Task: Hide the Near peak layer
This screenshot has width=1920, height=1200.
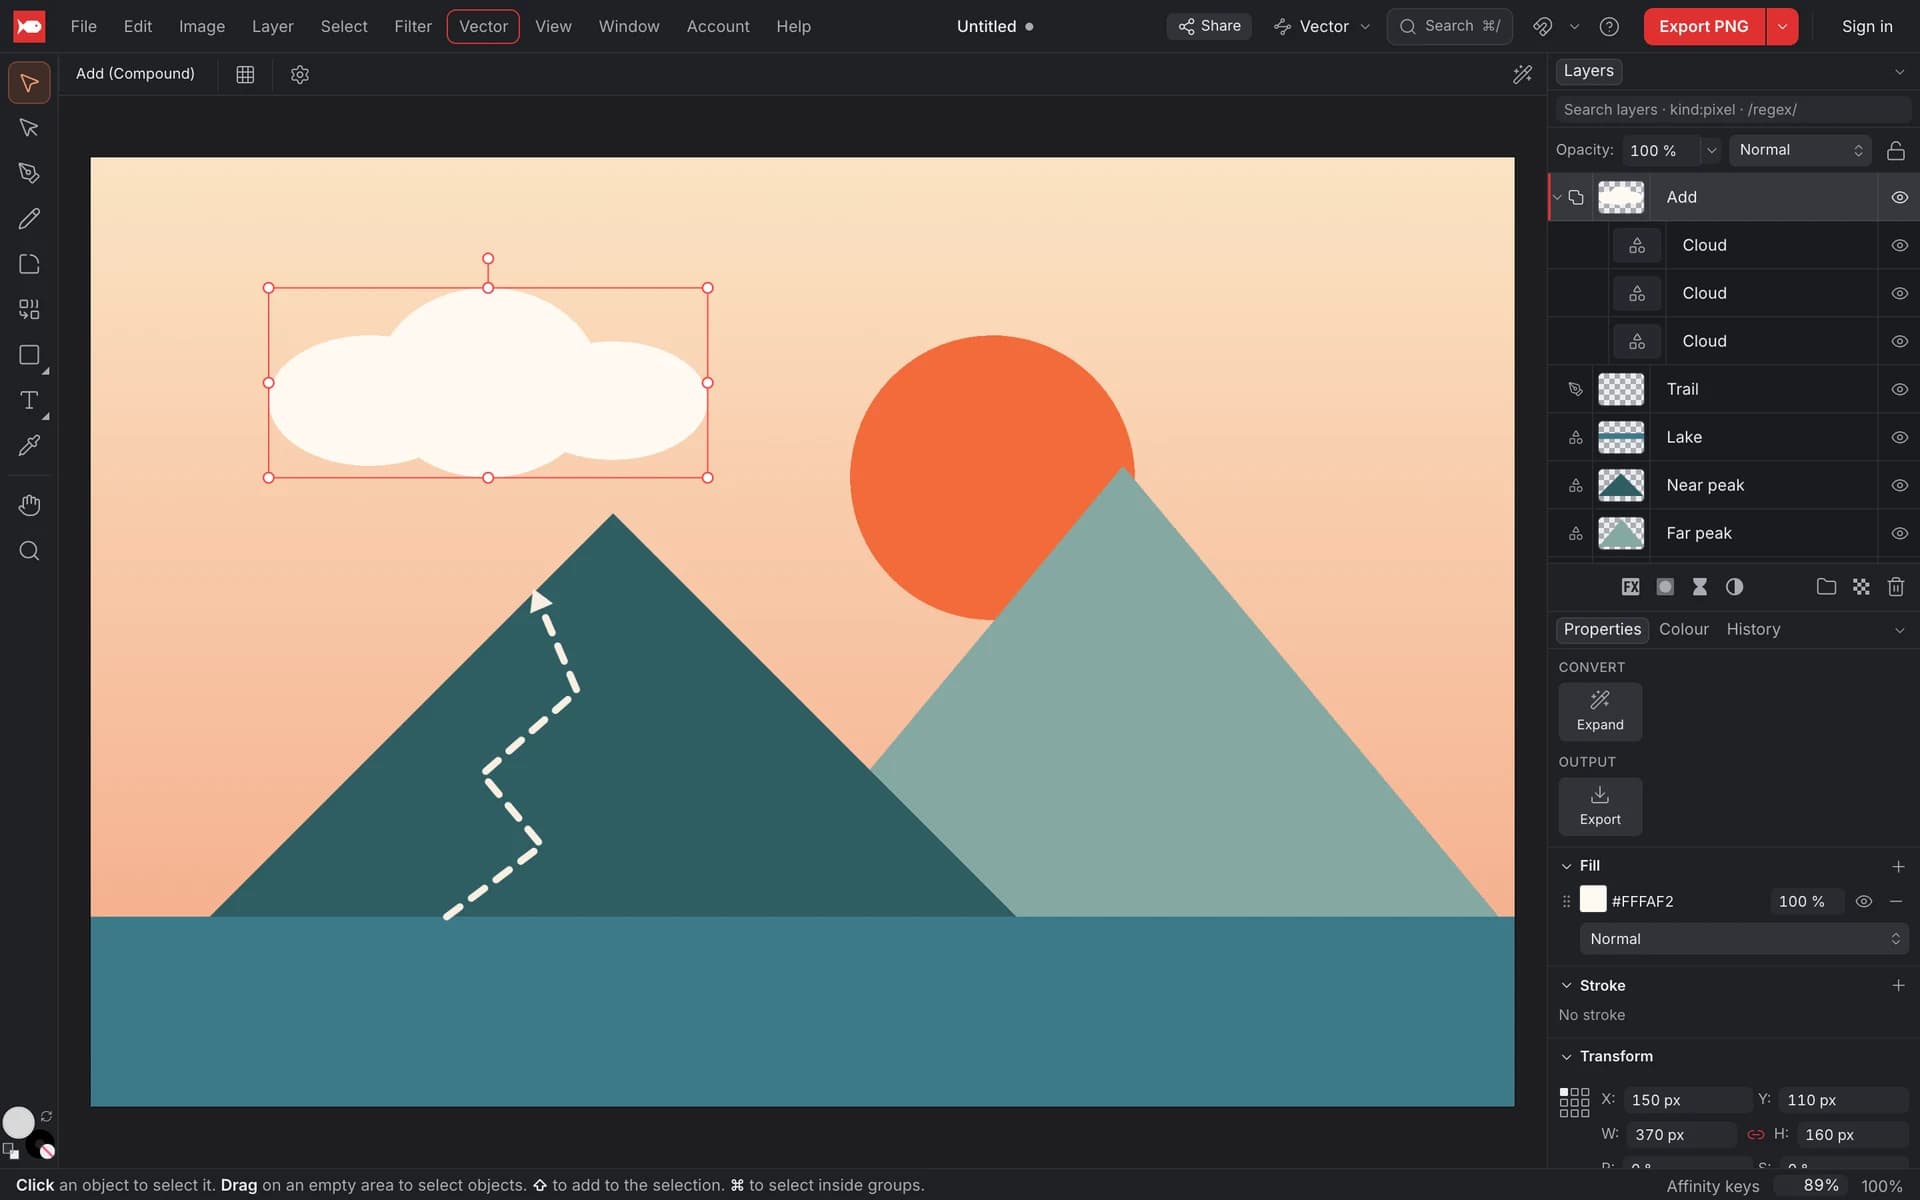Action: tap(1899, 485)
